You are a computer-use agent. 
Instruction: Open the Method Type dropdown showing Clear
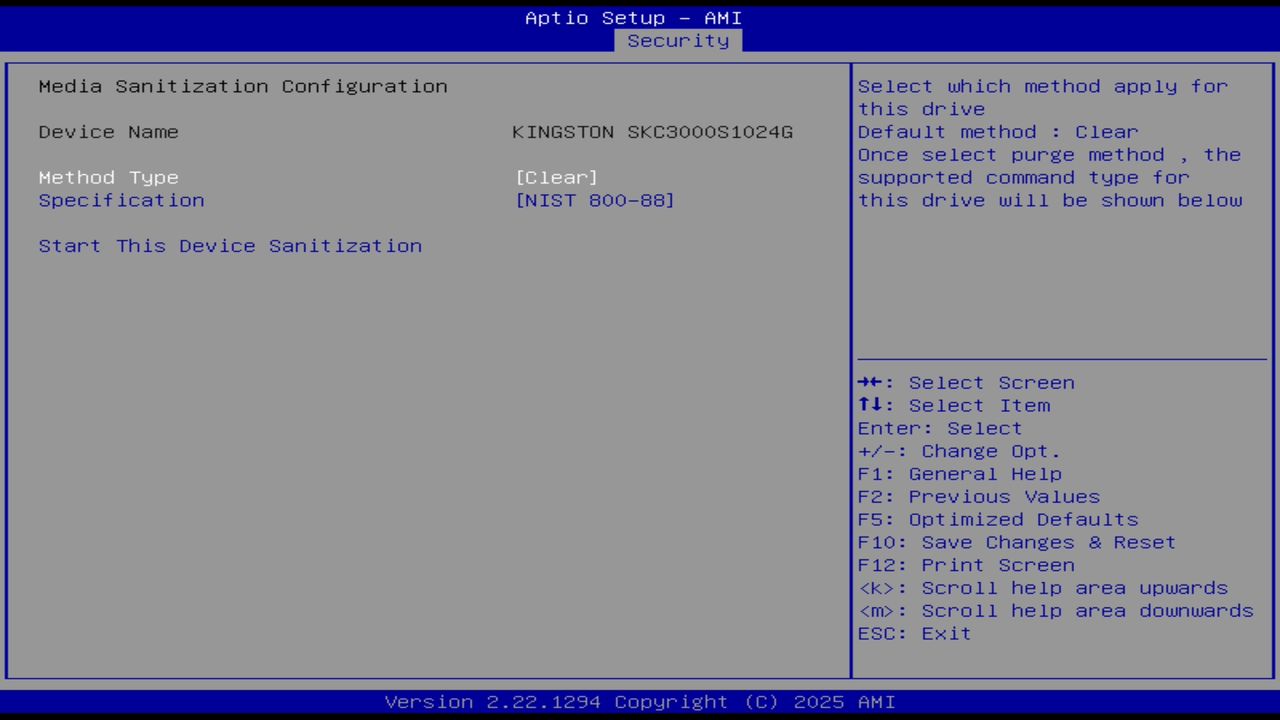[x=557, y=177]
